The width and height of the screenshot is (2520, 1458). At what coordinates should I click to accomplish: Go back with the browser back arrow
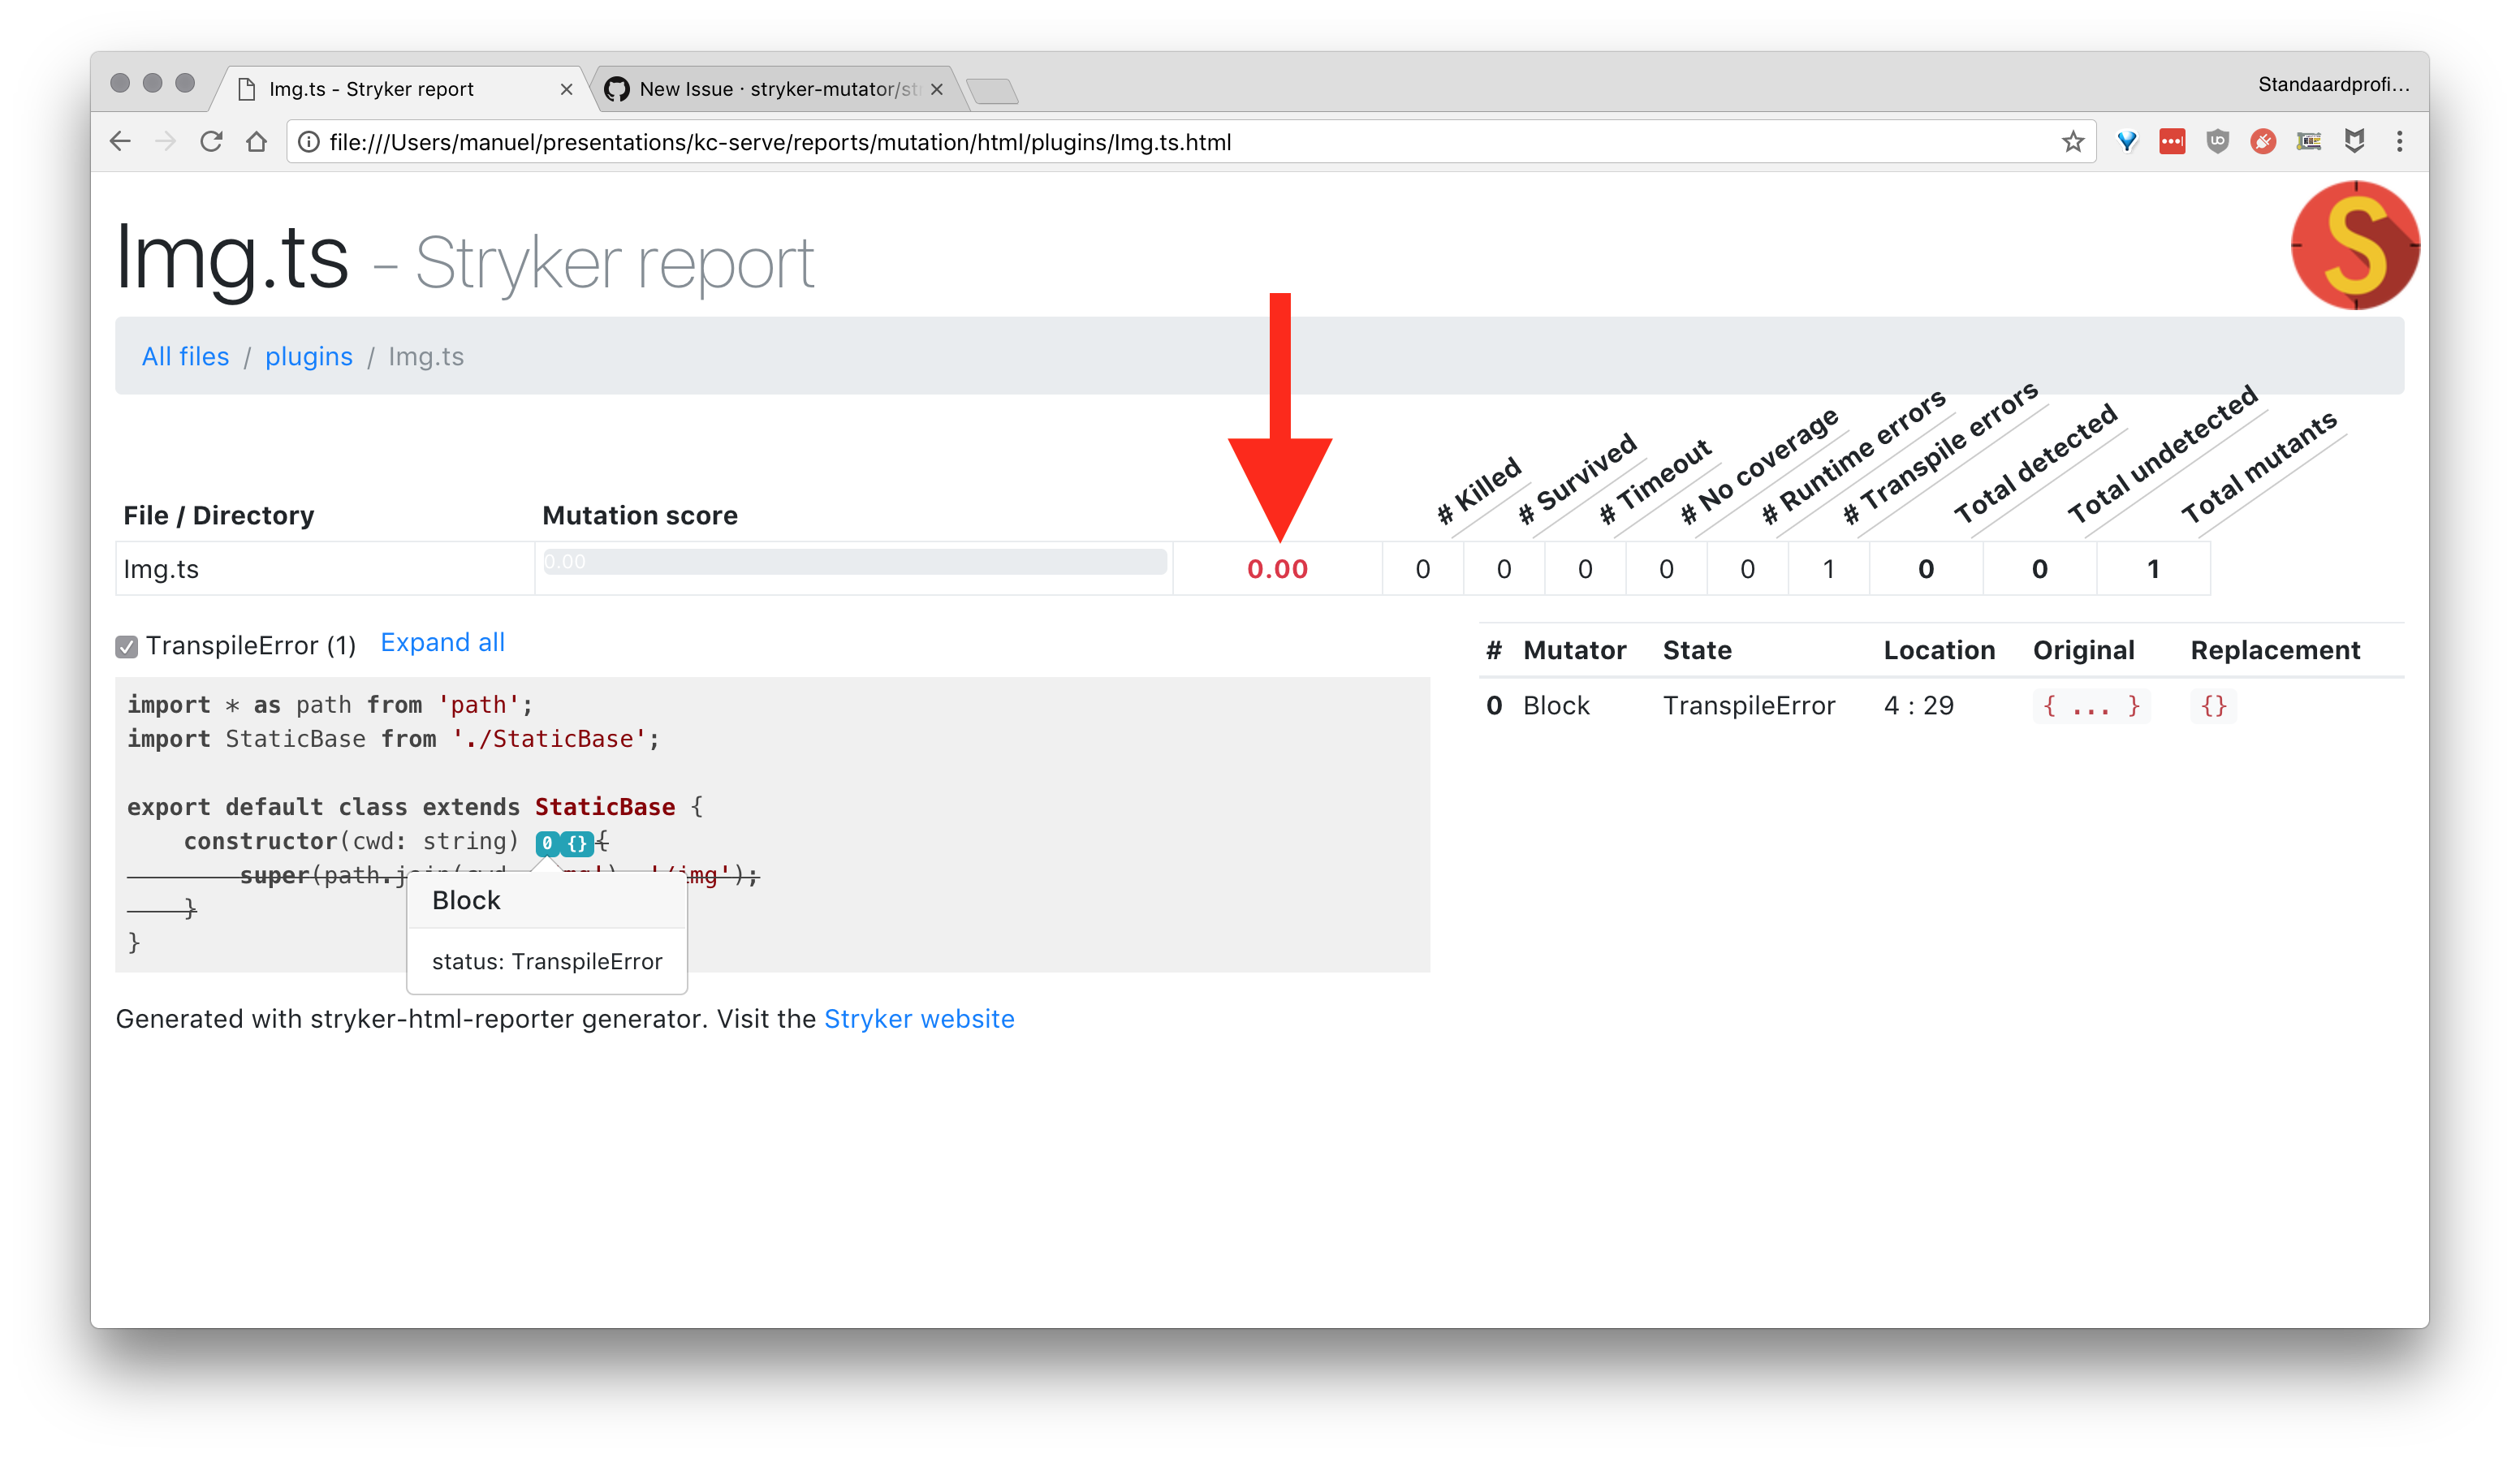120,142
